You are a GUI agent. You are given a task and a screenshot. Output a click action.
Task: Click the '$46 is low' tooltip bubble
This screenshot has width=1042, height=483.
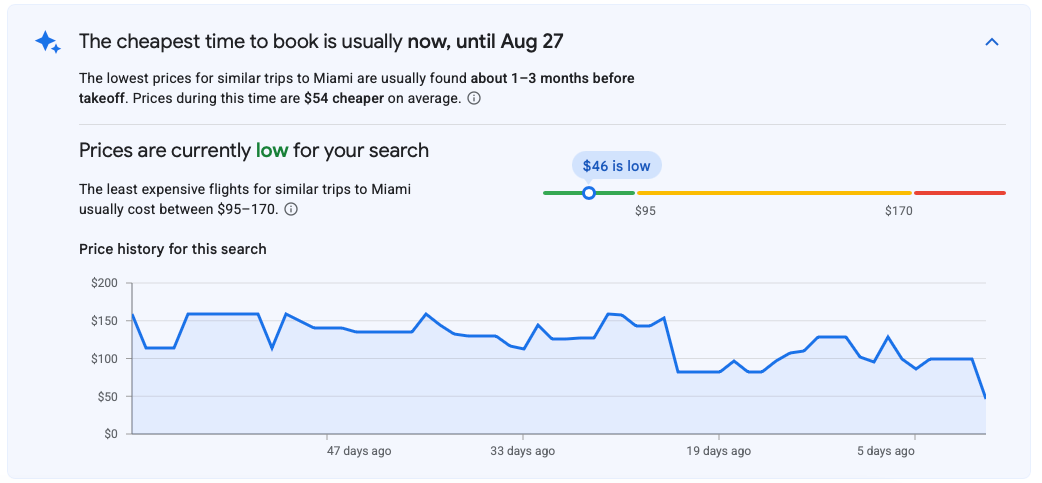[x=617, y=166]
